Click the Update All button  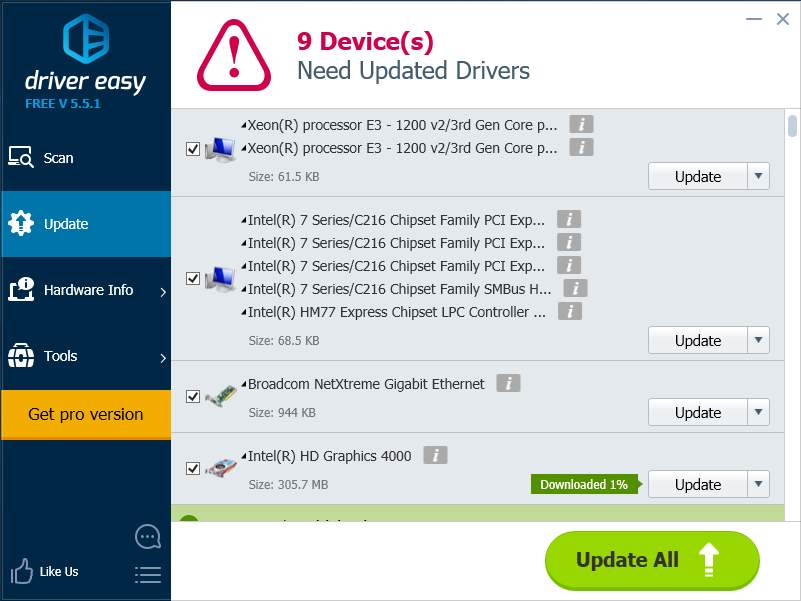(652, 560)
